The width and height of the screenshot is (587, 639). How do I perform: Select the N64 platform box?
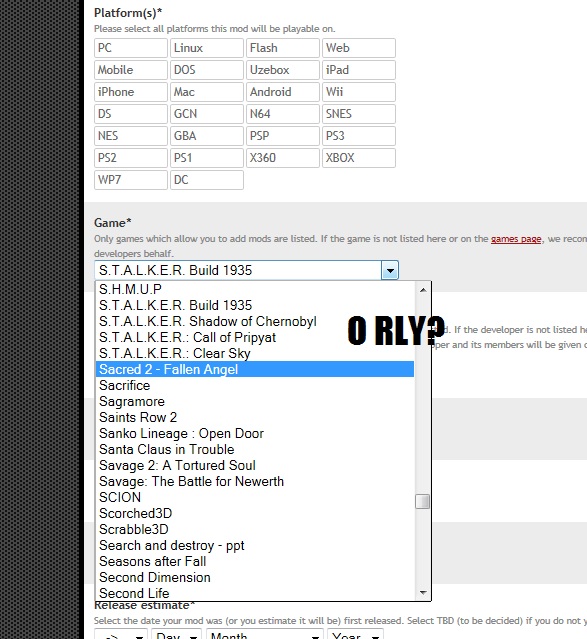point(283,114)
